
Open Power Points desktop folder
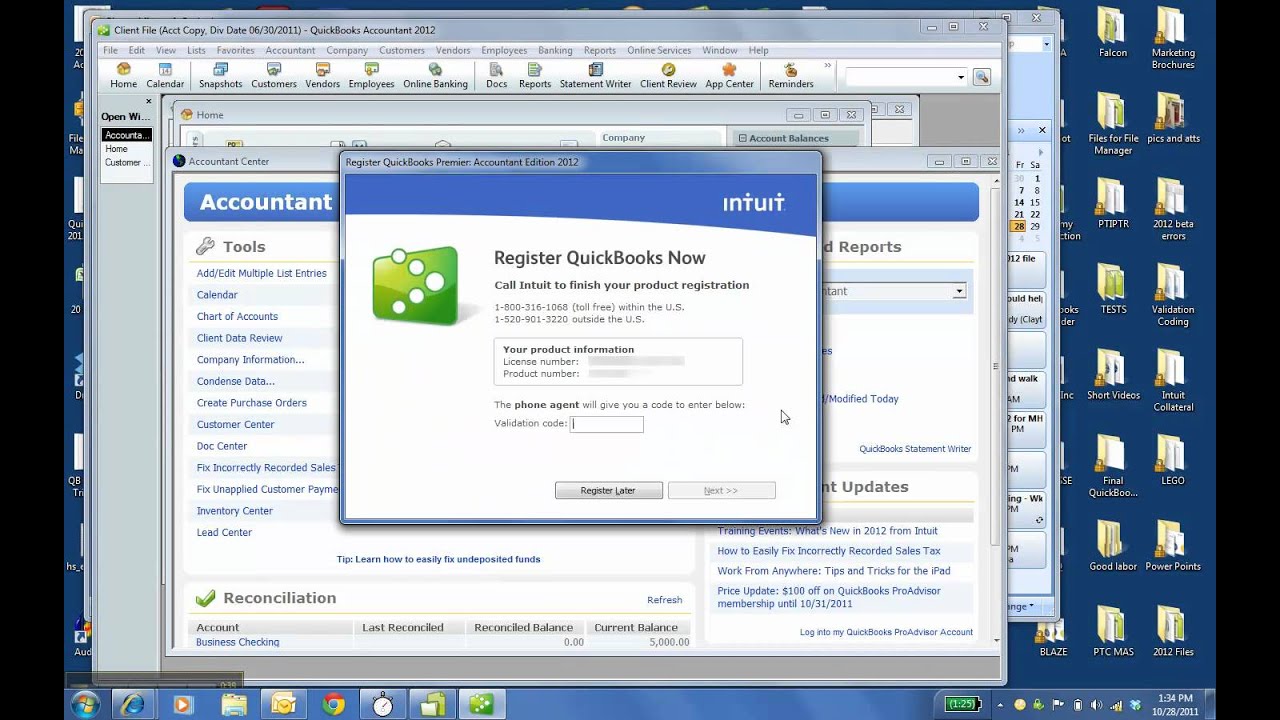pyautogui.click(x=1173, y=546)
